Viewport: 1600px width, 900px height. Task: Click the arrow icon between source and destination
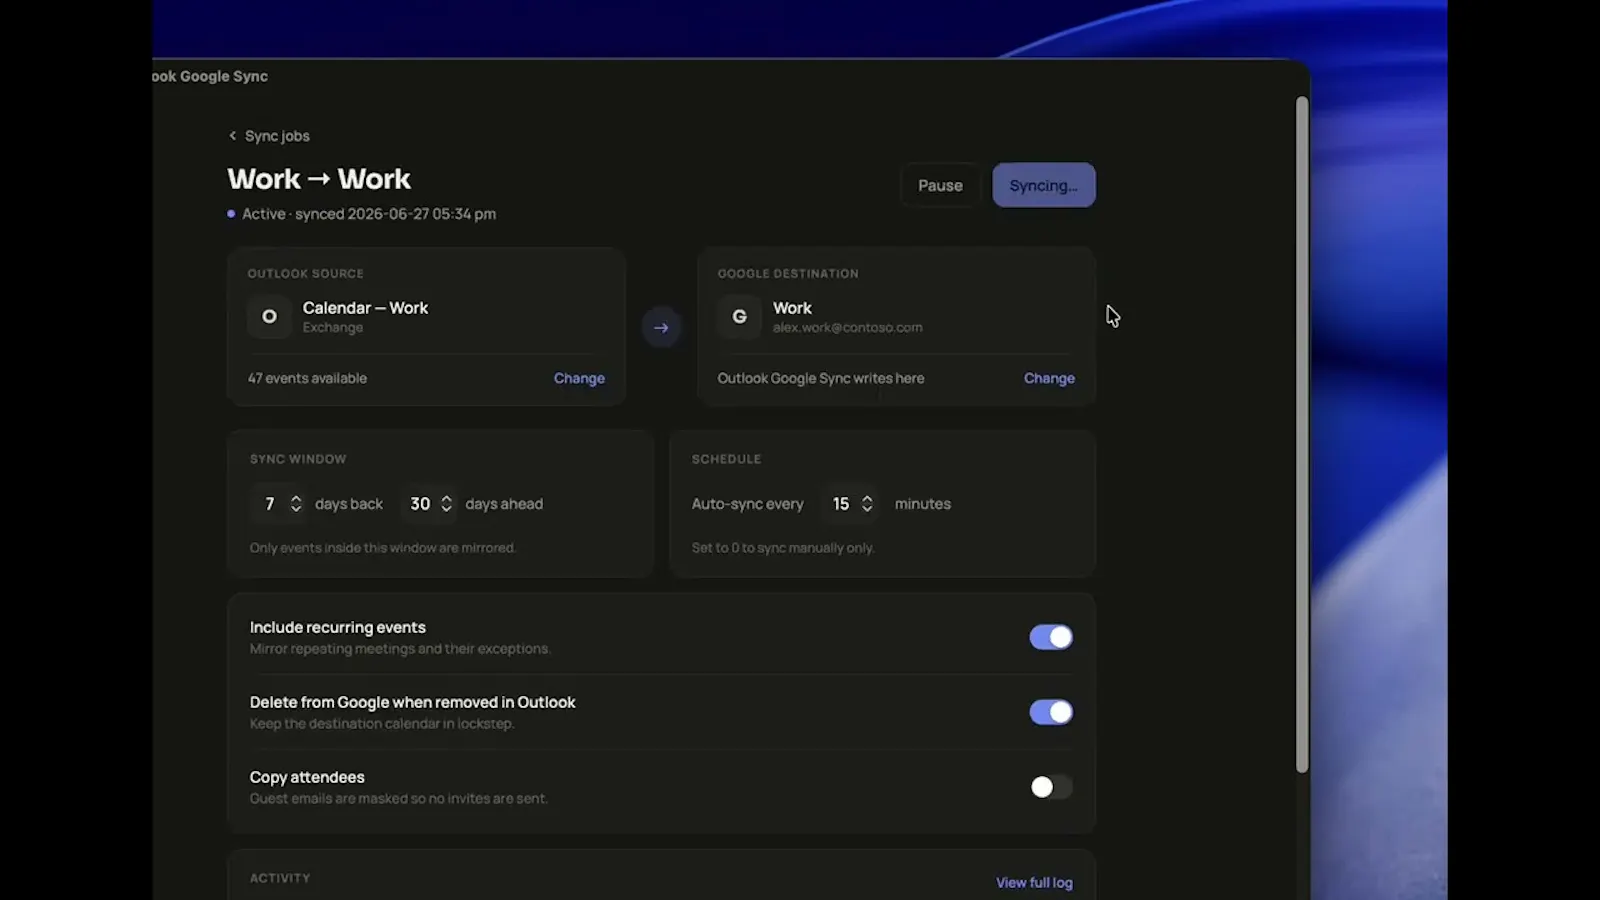coord(661,327)
